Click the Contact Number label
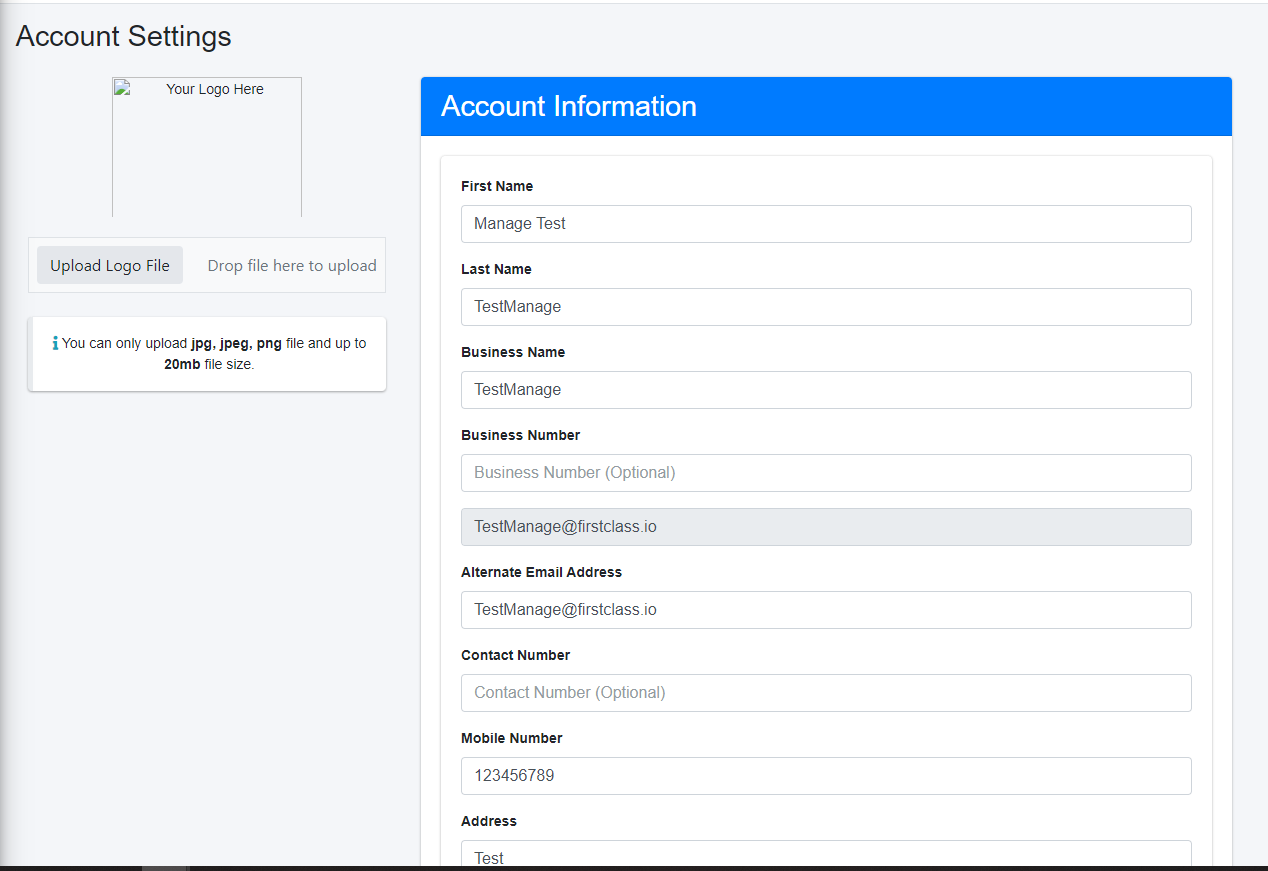 pyautogui.click(x=515, y=655)
